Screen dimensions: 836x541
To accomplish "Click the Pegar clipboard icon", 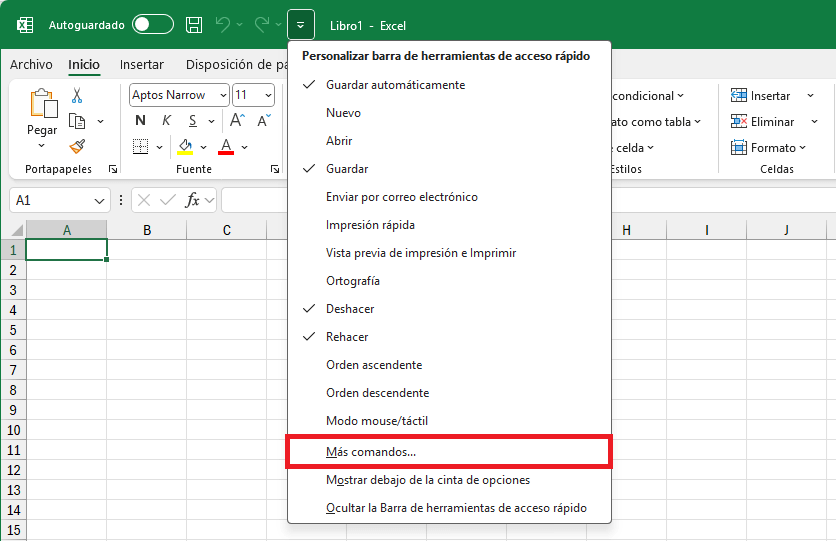I will [x=43, y=103].
